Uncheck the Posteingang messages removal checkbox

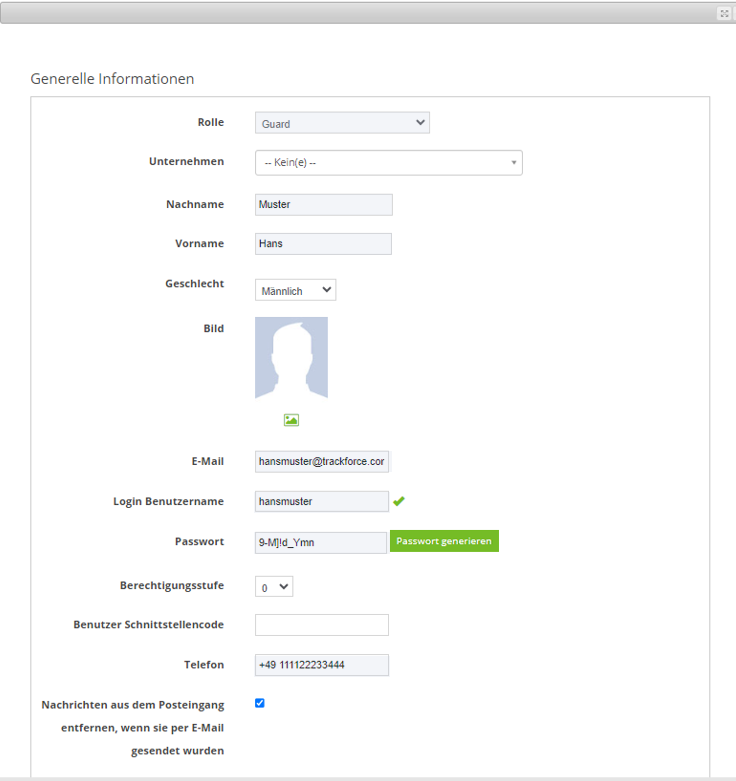259,703
